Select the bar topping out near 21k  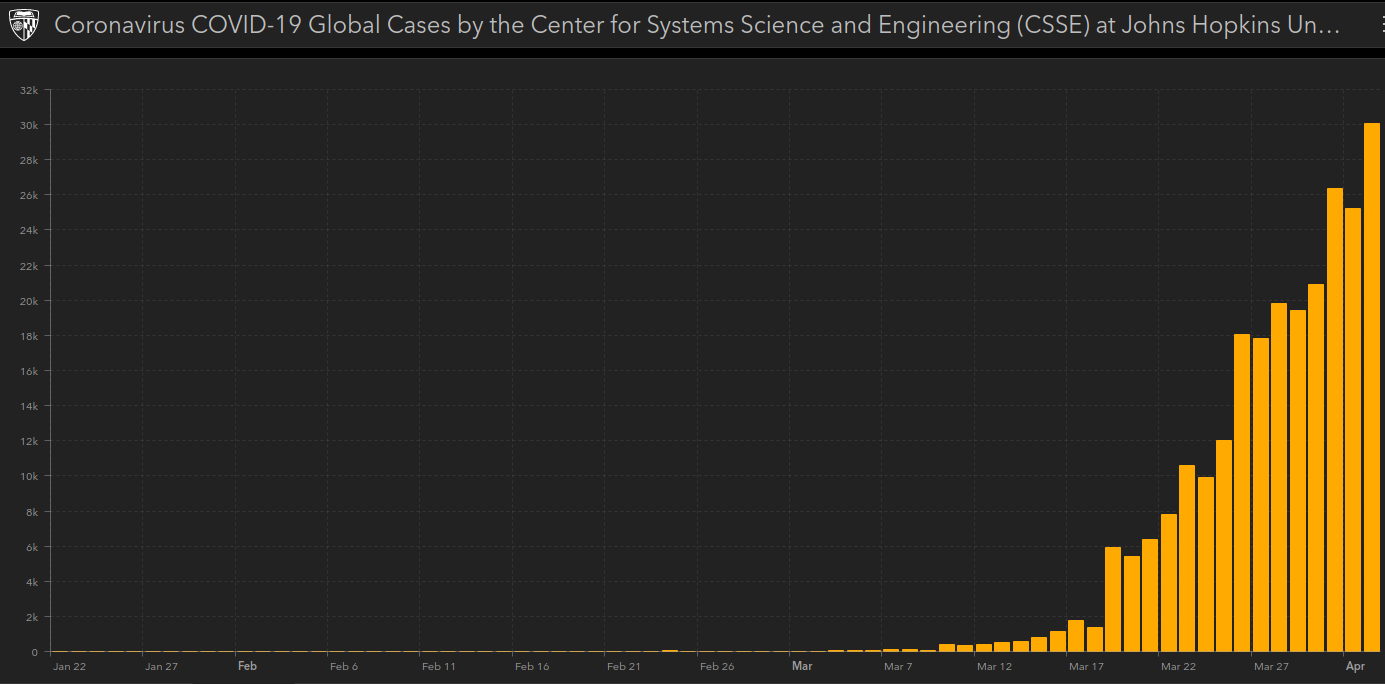pyautogui.click(x=1316, y=468)
